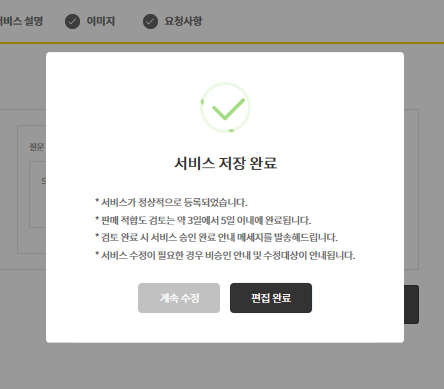
Task: Click the 계속 수정 button
Action: [179, 298]
